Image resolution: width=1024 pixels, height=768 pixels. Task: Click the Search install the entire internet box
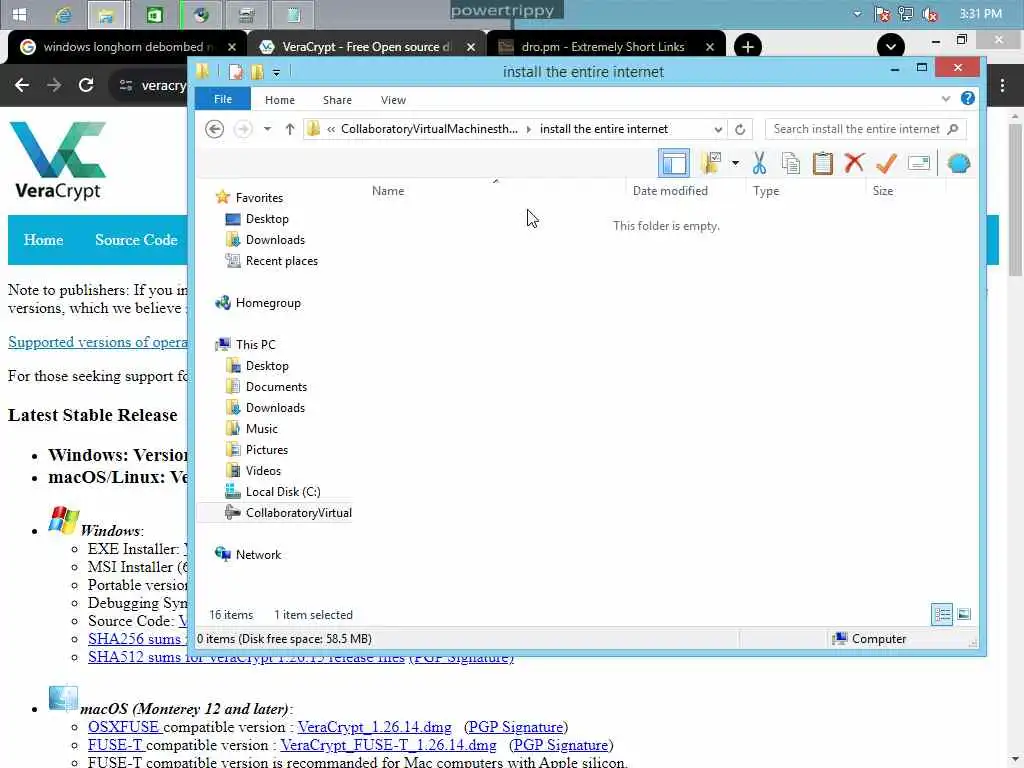865,129
